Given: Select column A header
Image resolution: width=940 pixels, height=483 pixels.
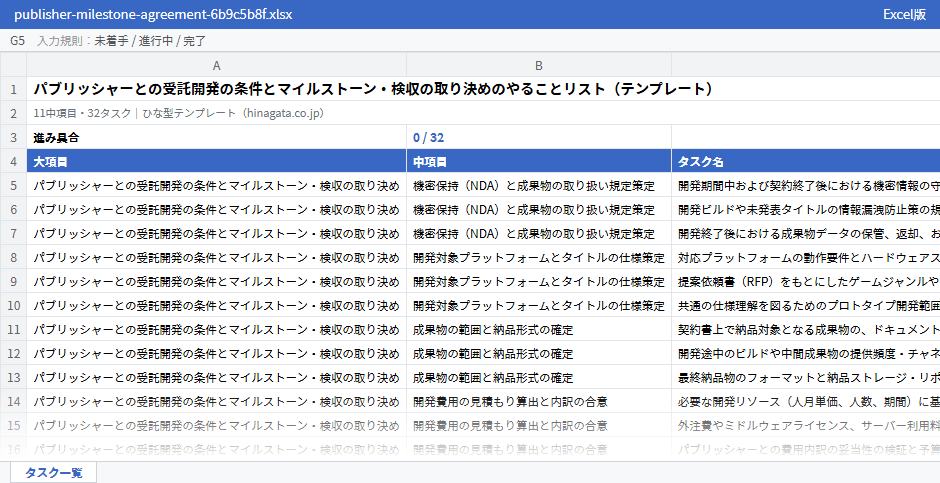Looking at the screenshot, I should [x=216, y=65].
